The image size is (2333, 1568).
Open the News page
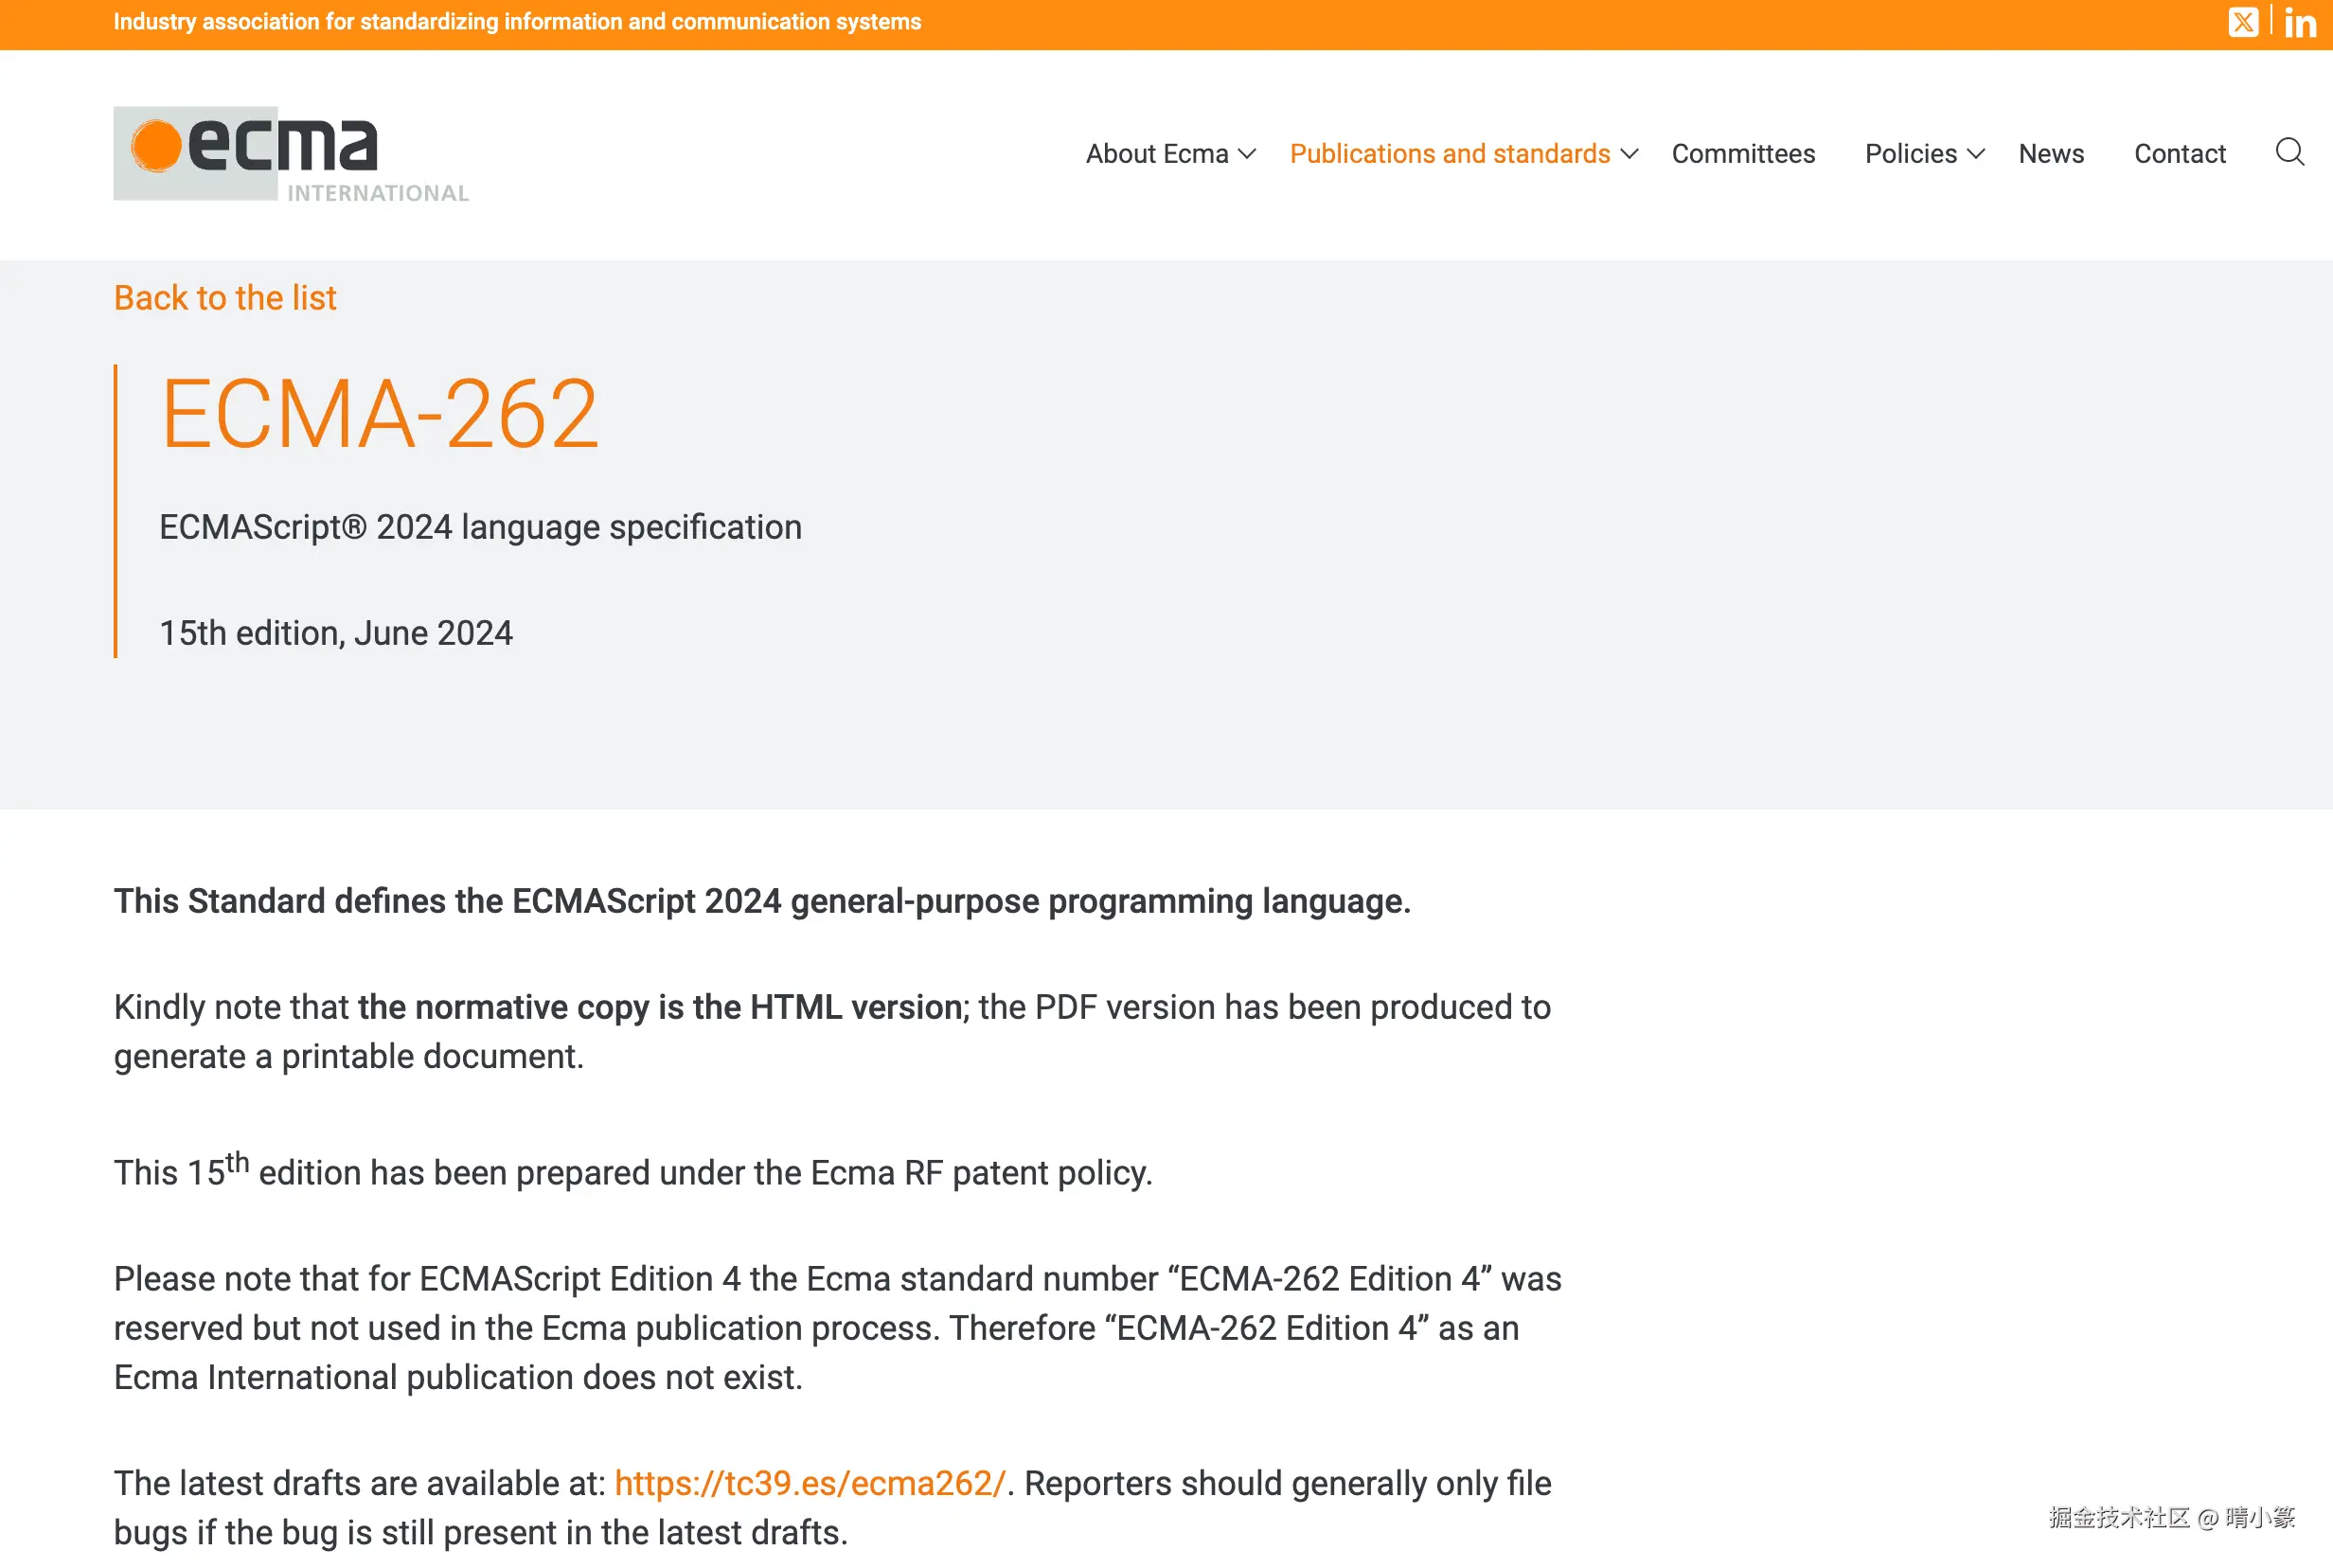[x=2050, y=154]
